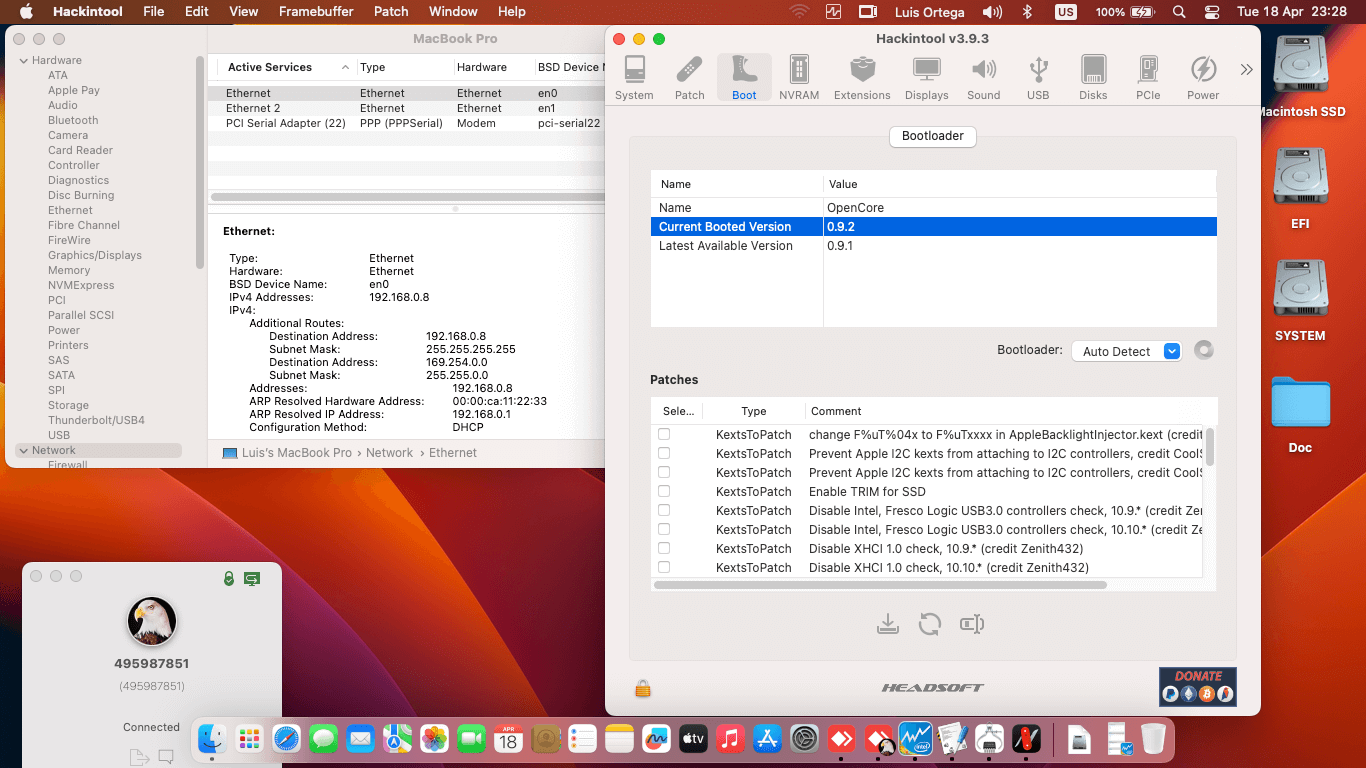
Task: Select Thunderbolt/USB4 in the sidebar
Action: click(96, 420)
